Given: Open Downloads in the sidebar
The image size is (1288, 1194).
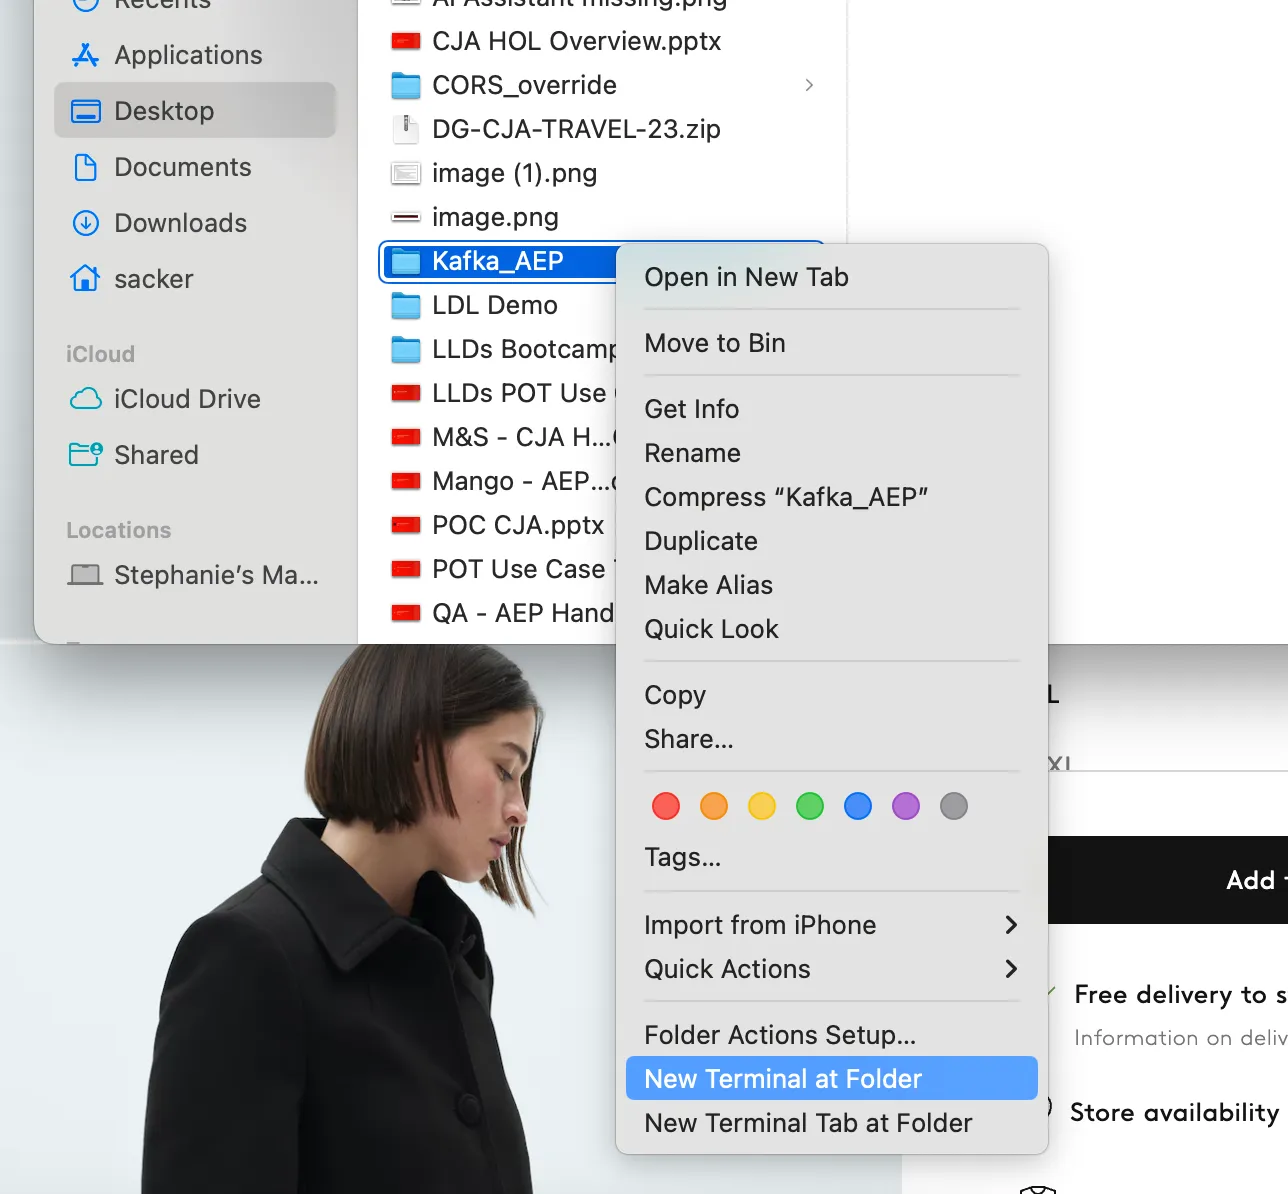Looking at the screenshot, I should (180, 223).
